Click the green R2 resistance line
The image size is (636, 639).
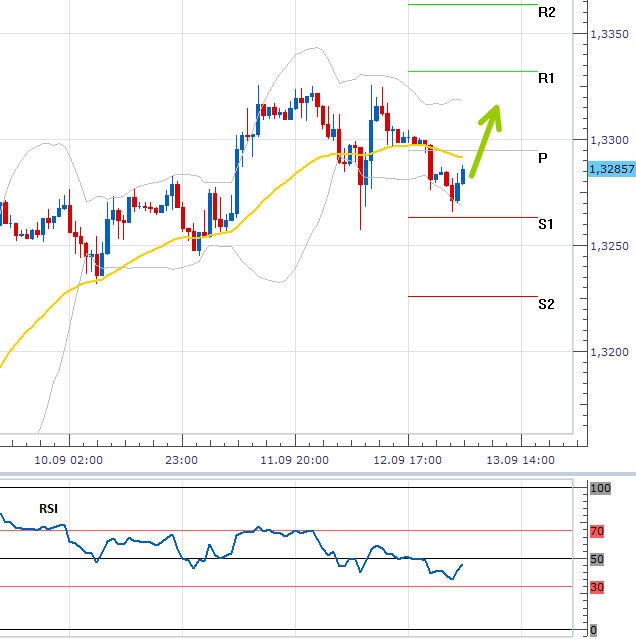tap(473, 4)
